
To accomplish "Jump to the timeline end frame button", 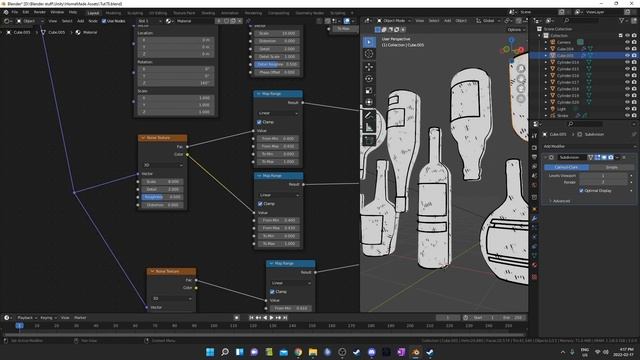I will click(x=285, y=318).
